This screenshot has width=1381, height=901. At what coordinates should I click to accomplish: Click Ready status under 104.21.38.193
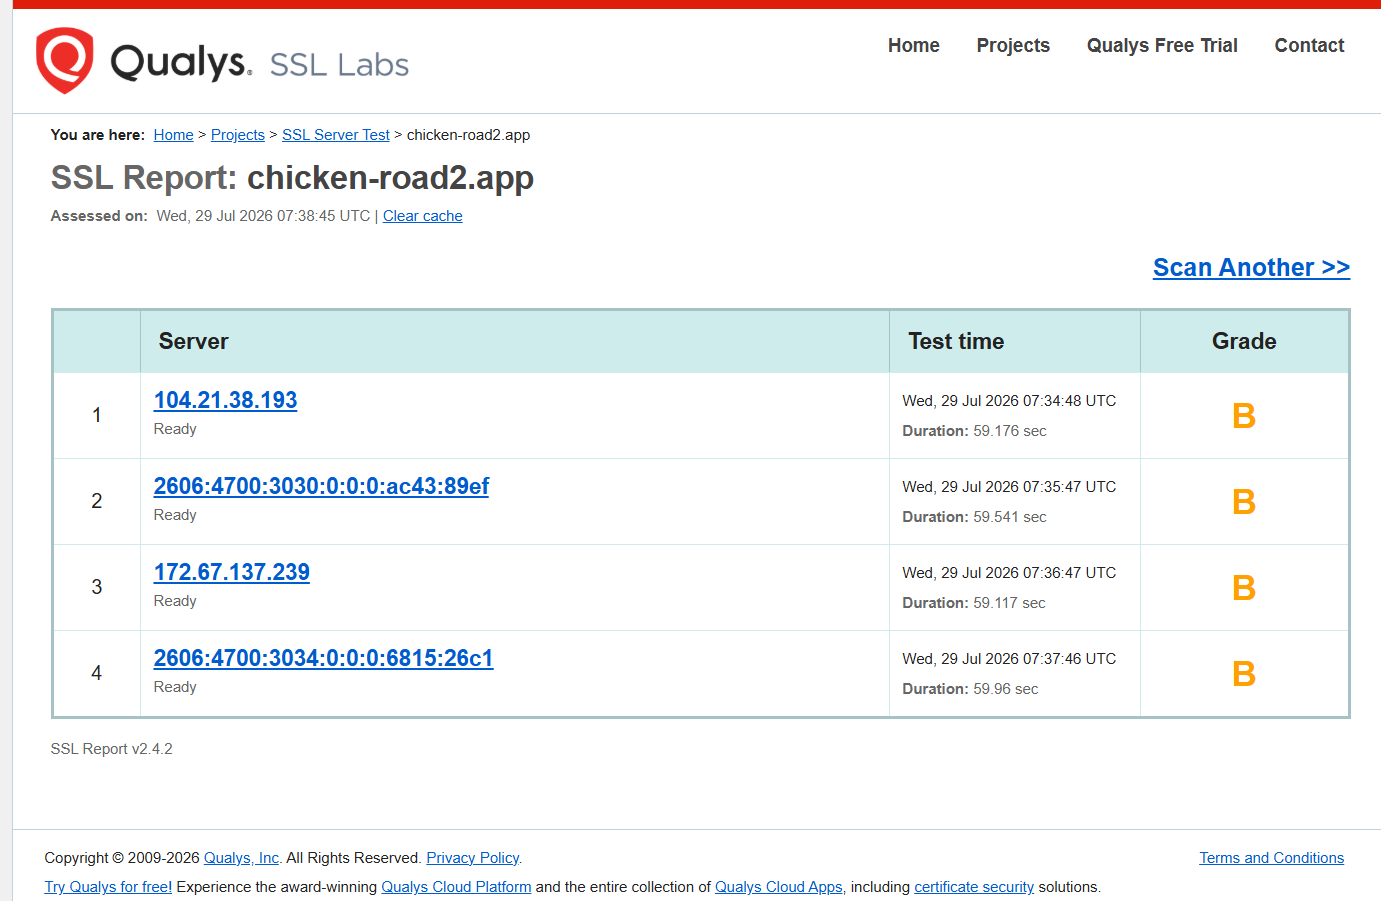point(175,429)
